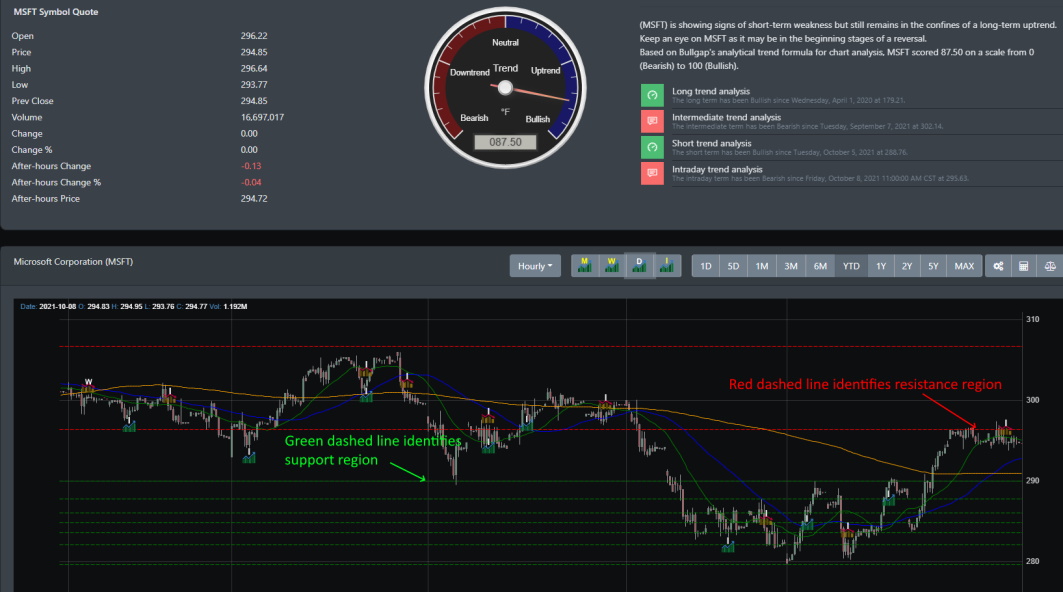Click the After-hours Price value 294.72

pyautogui.click(x=254, y=198)
